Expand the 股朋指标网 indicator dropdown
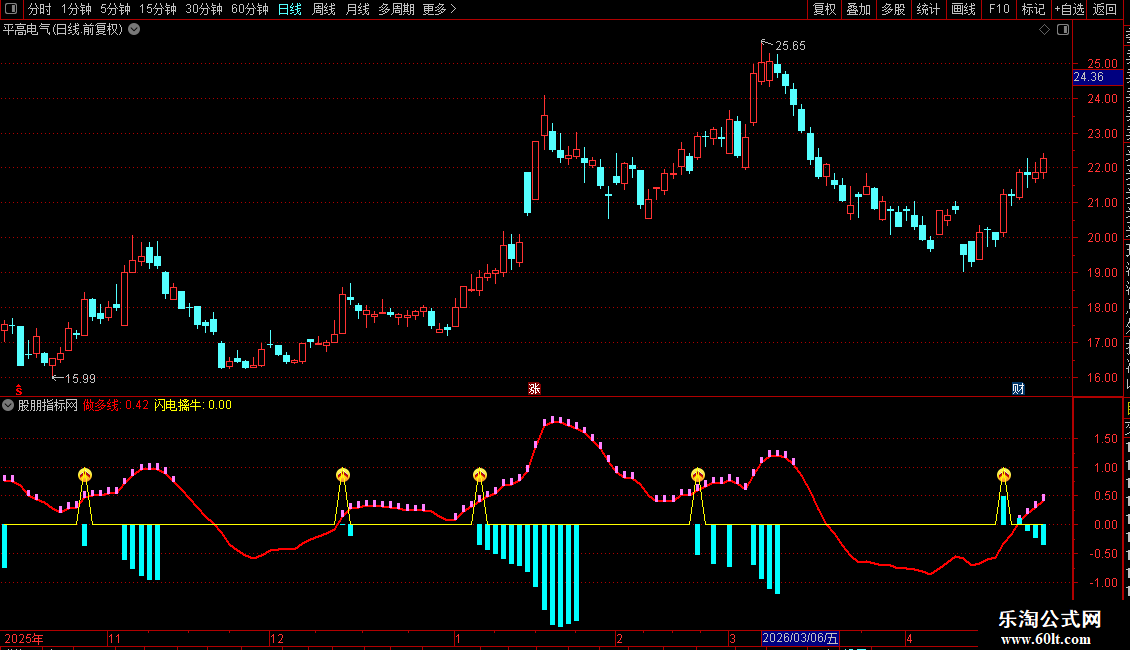 tap(8, 405)
